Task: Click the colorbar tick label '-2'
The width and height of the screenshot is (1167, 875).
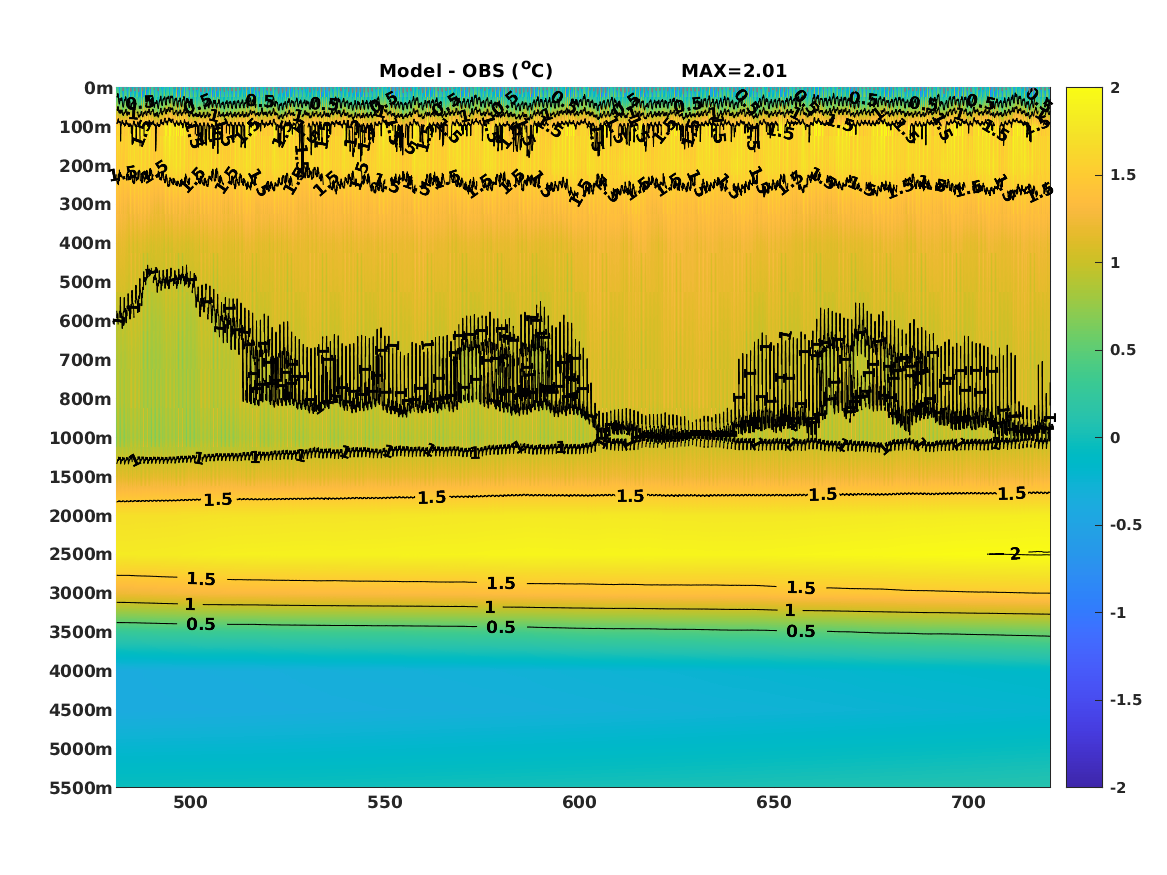Action: 1118,788
